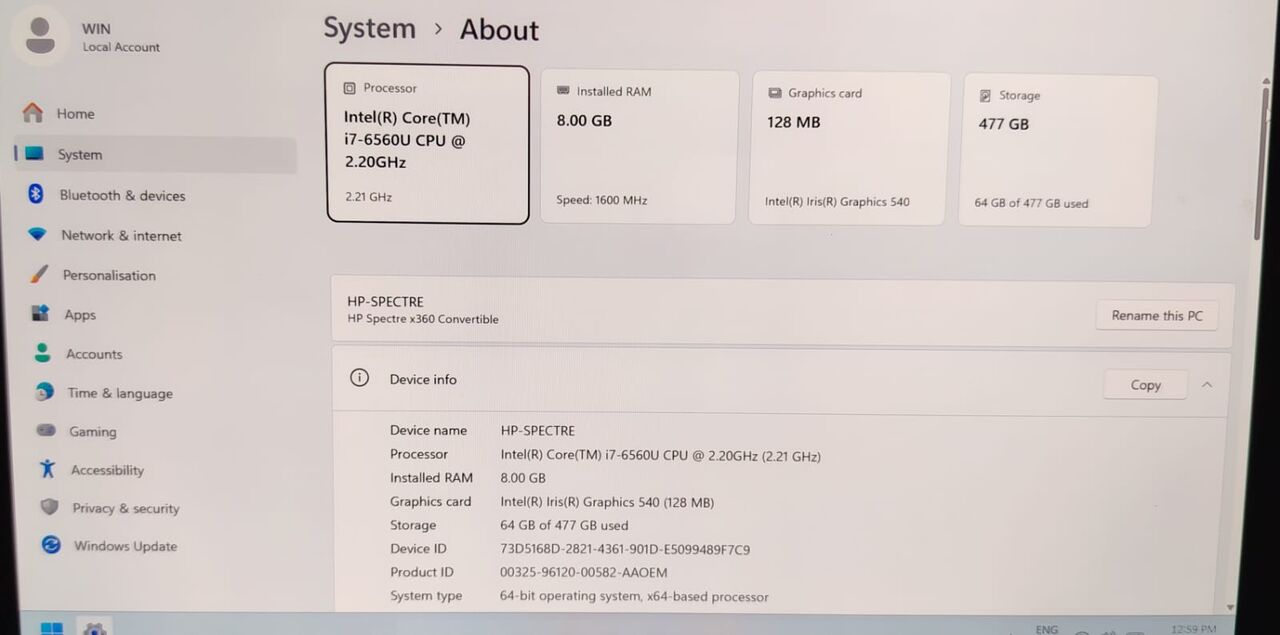Click the Bluetooth icon in sidebar
The width and height of the screenshot is (1280, 635).
click(x=36, y=194)
